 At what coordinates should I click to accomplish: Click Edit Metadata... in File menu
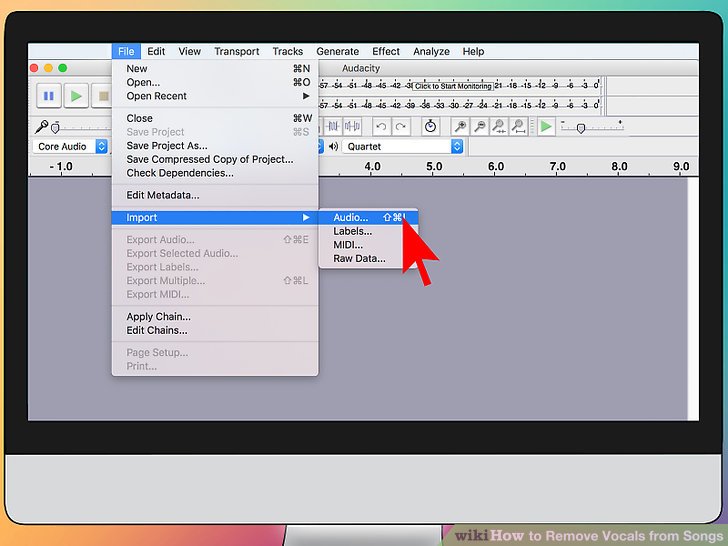coord(163,195)
